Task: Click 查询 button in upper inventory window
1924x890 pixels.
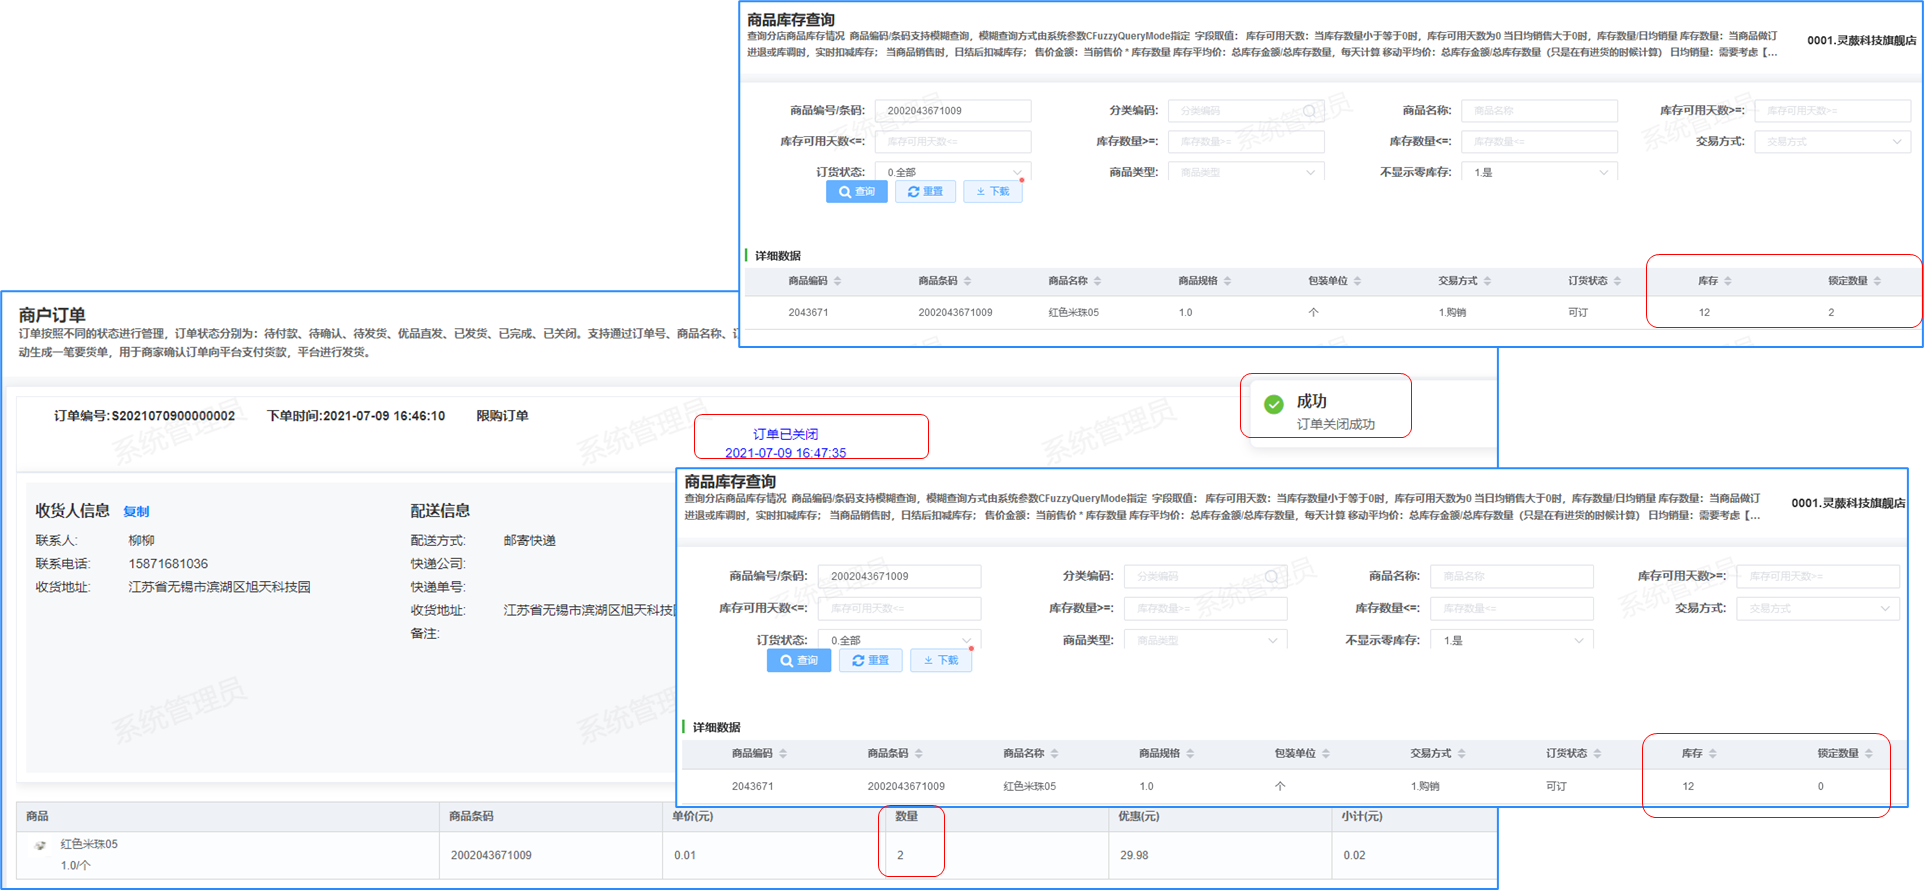Action: [857, 192]
